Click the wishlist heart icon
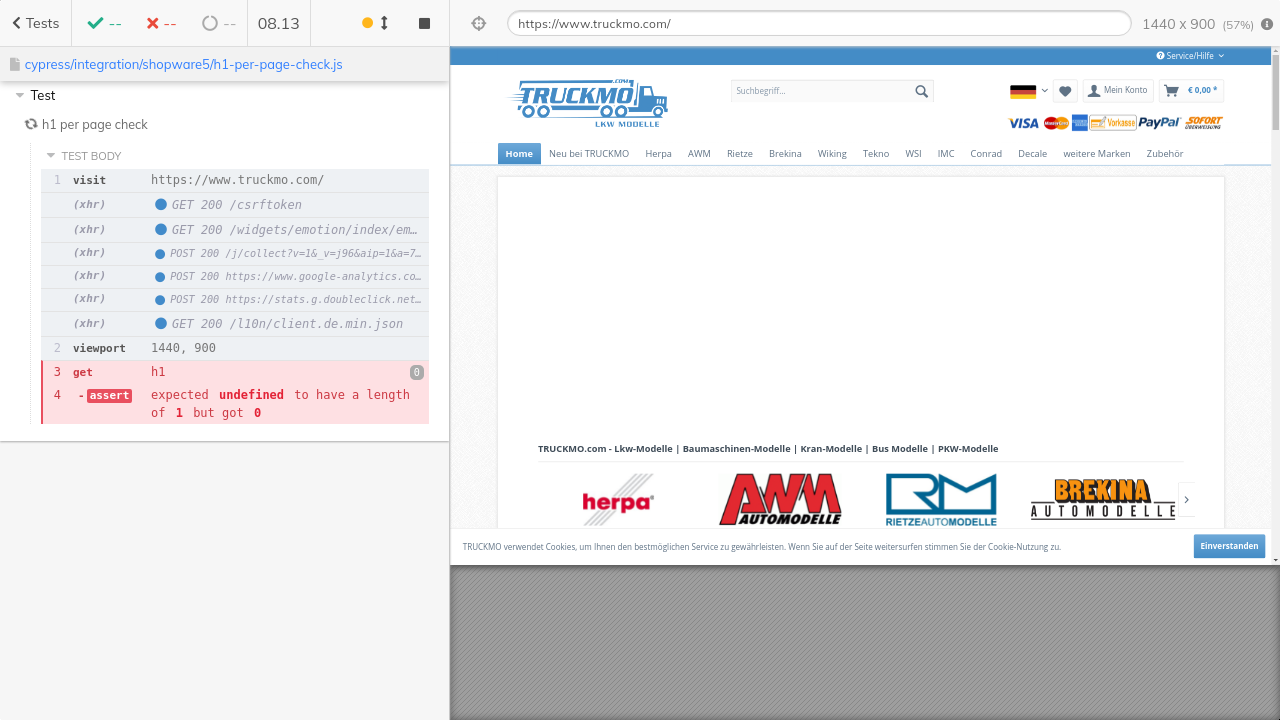The height and width of the screenshot is (720, 1280). 1065,91
